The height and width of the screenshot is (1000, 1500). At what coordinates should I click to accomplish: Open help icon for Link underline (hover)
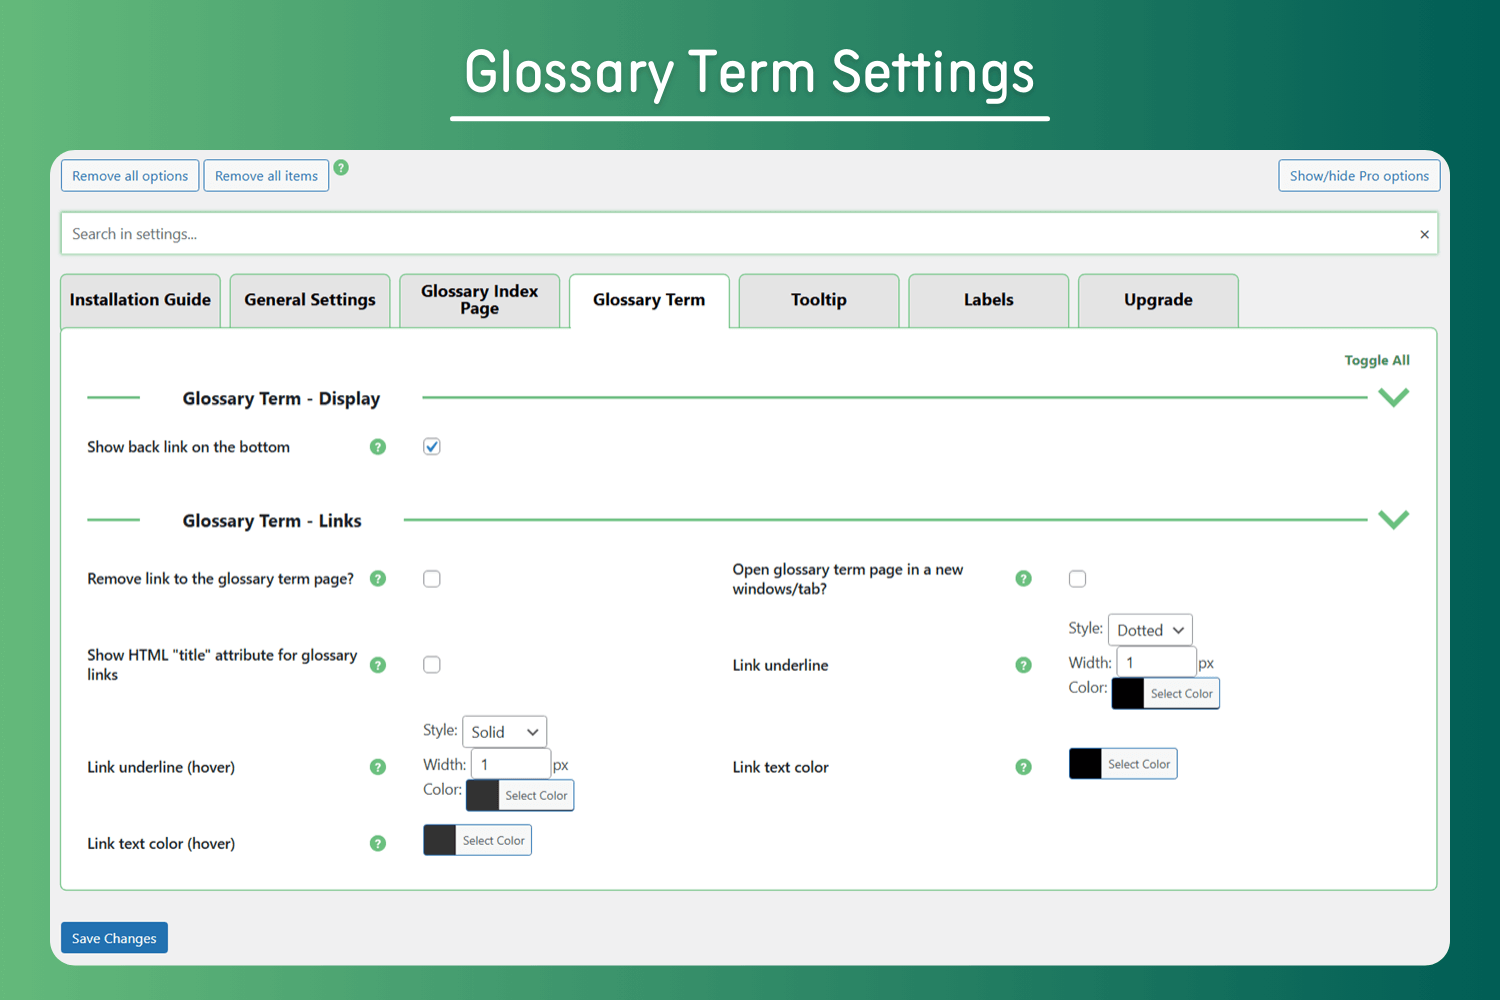click(378, 767)
